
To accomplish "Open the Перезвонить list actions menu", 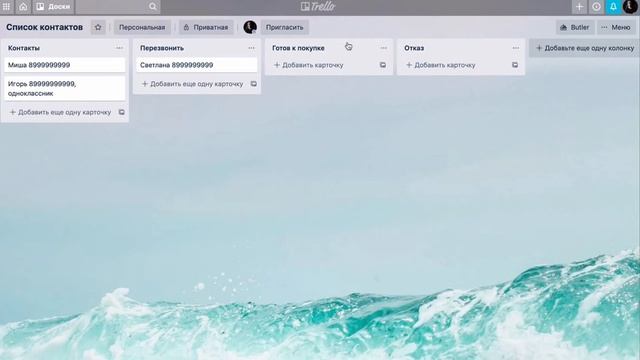I will 251,48.
